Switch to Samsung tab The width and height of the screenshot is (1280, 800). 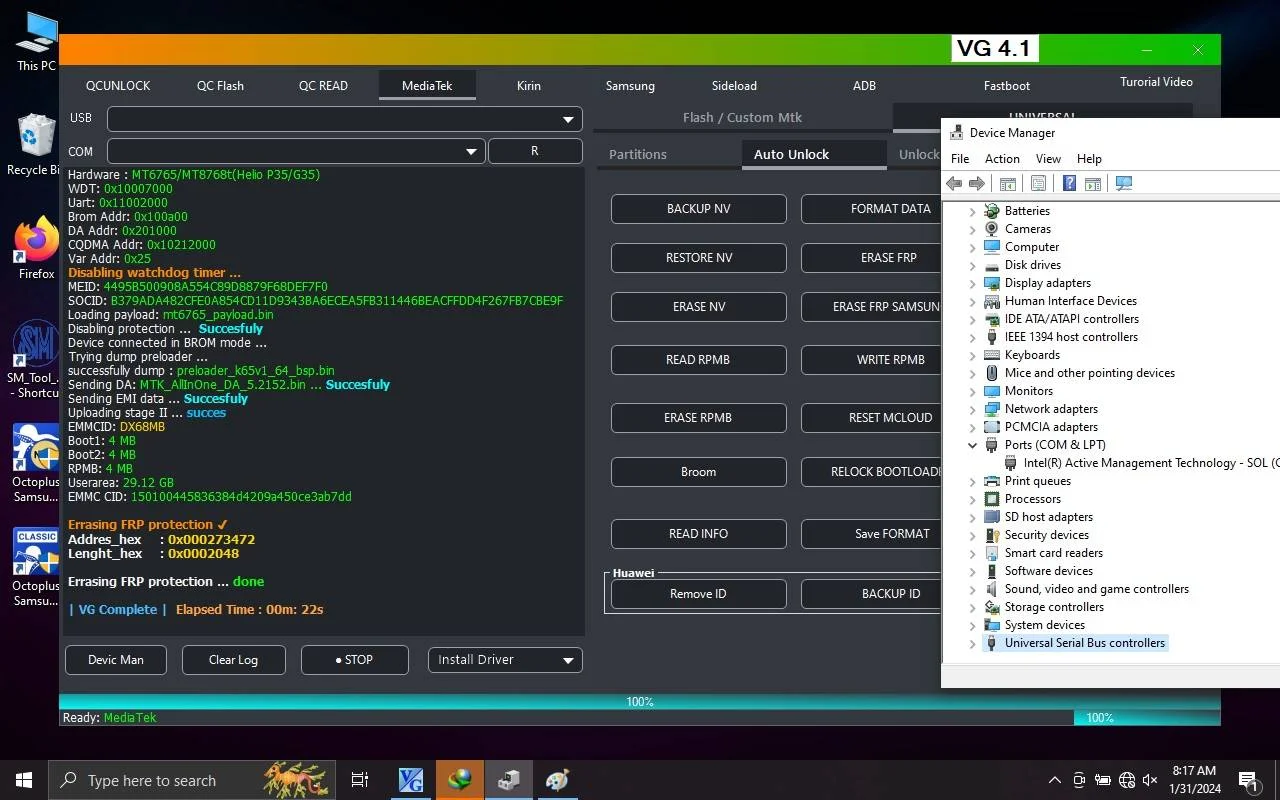[x=630, y=86]
